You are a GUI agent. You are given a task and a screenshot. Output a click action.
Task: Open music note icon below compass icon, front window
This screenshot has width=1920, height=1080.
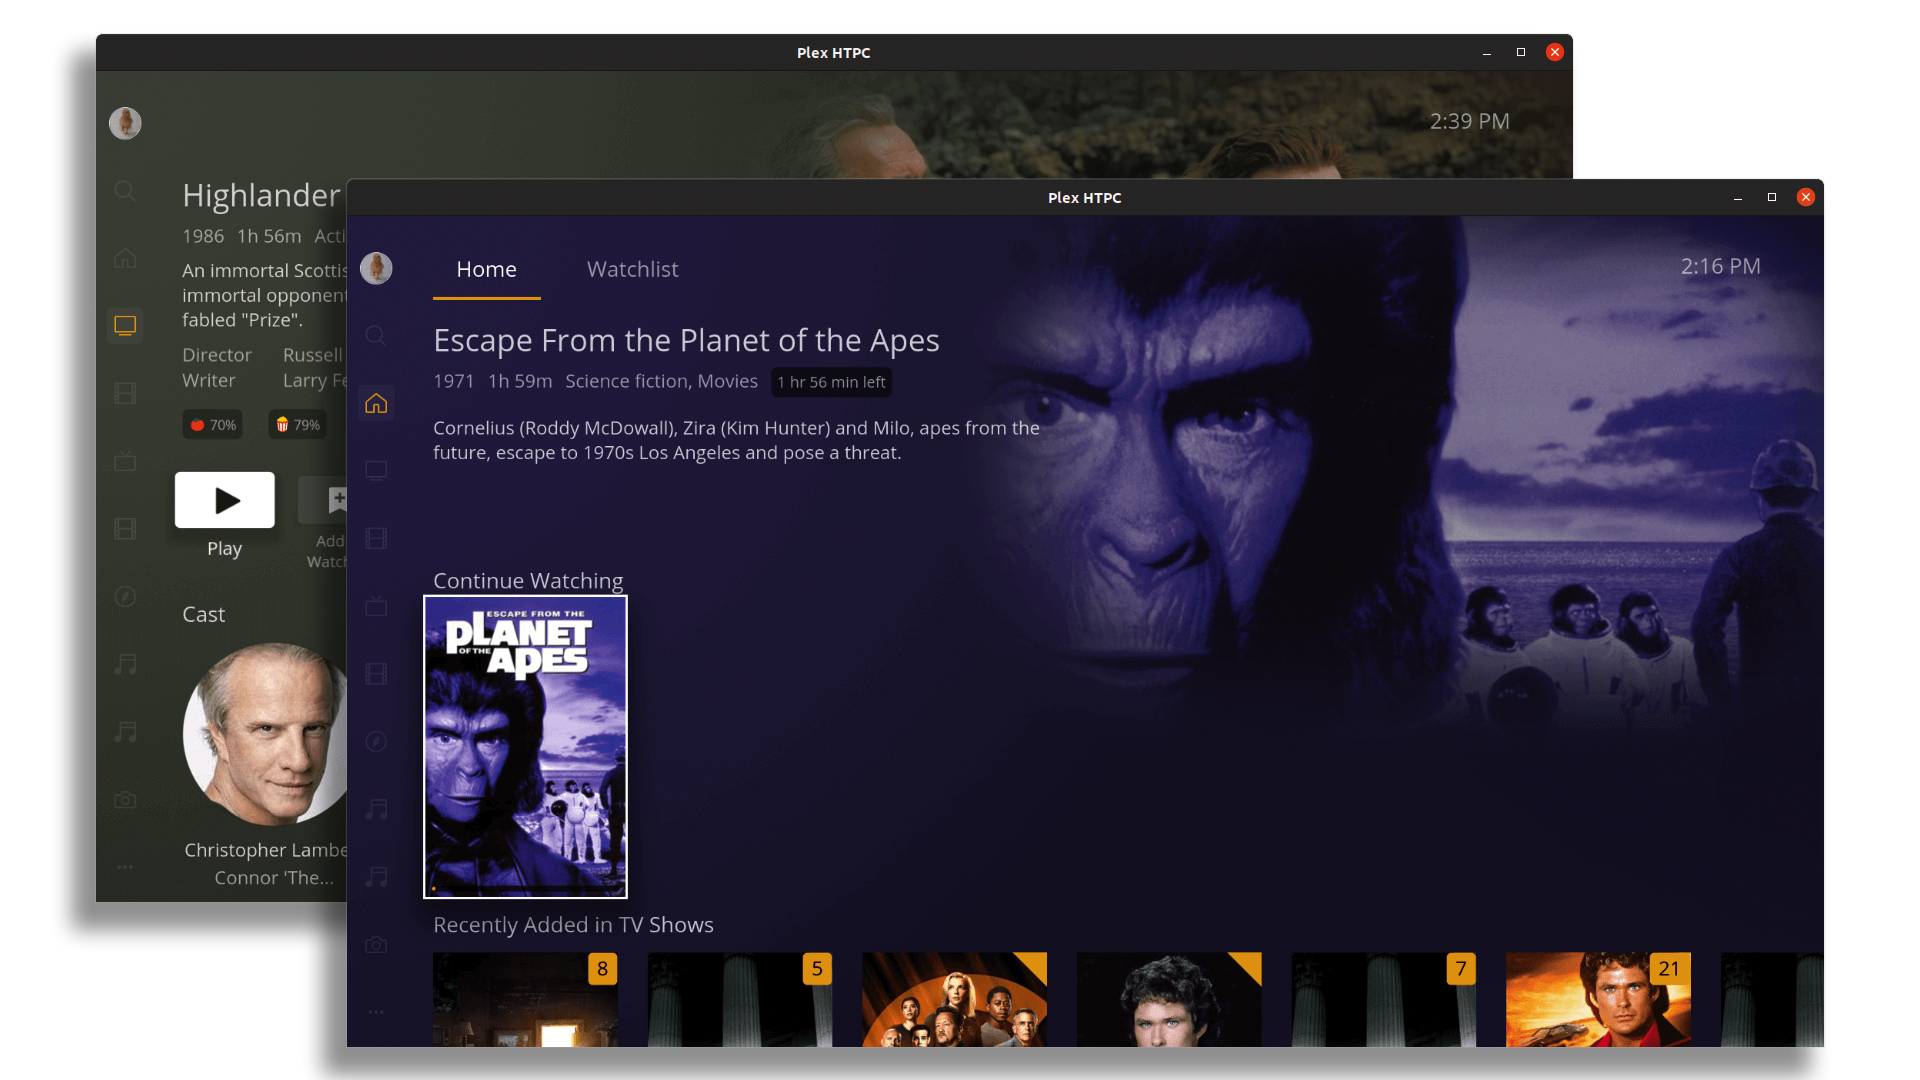(376, 809)
